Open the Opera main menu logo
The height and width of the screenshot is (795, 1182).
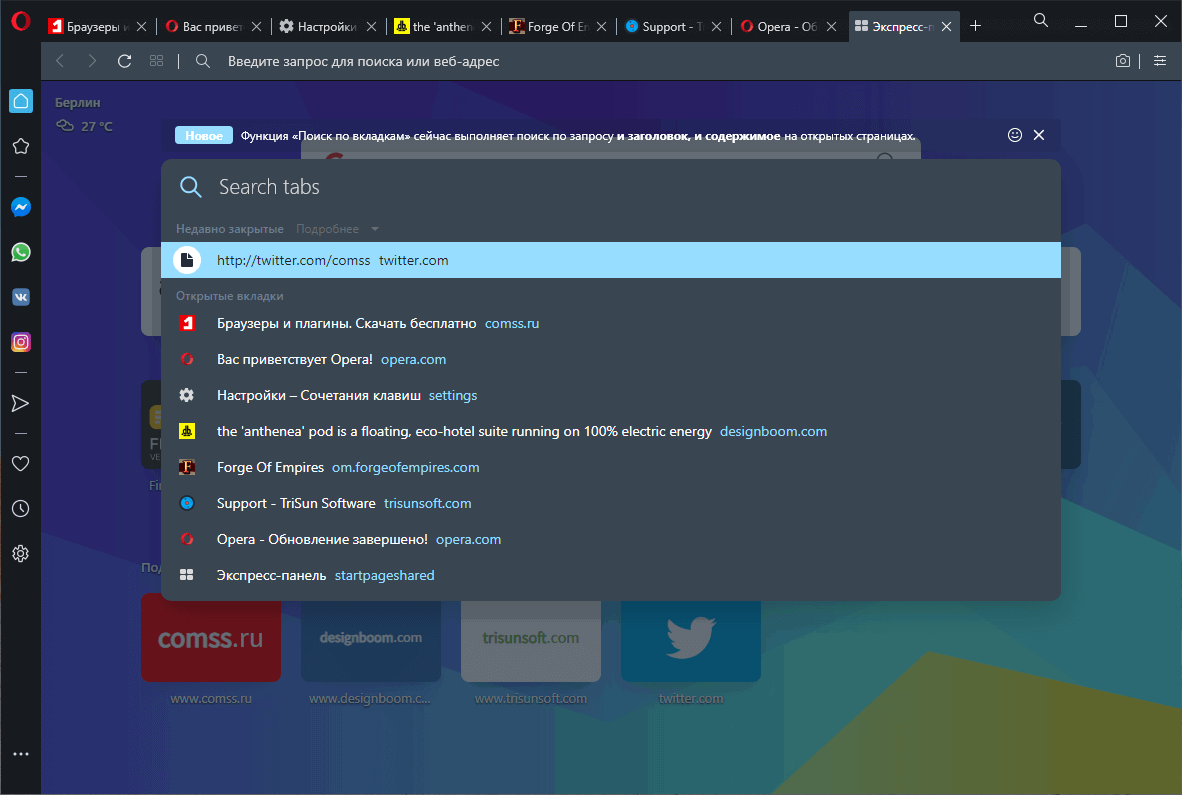[x=20, y=21]
